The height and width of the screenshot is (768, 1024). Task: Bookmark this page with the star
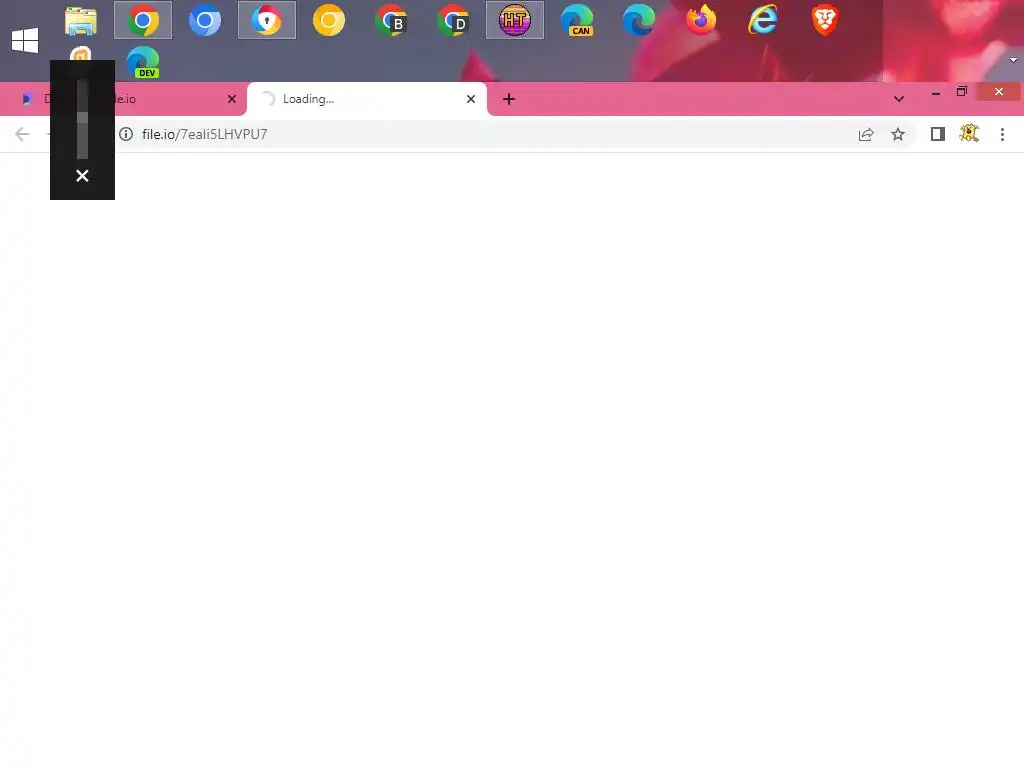898,135
